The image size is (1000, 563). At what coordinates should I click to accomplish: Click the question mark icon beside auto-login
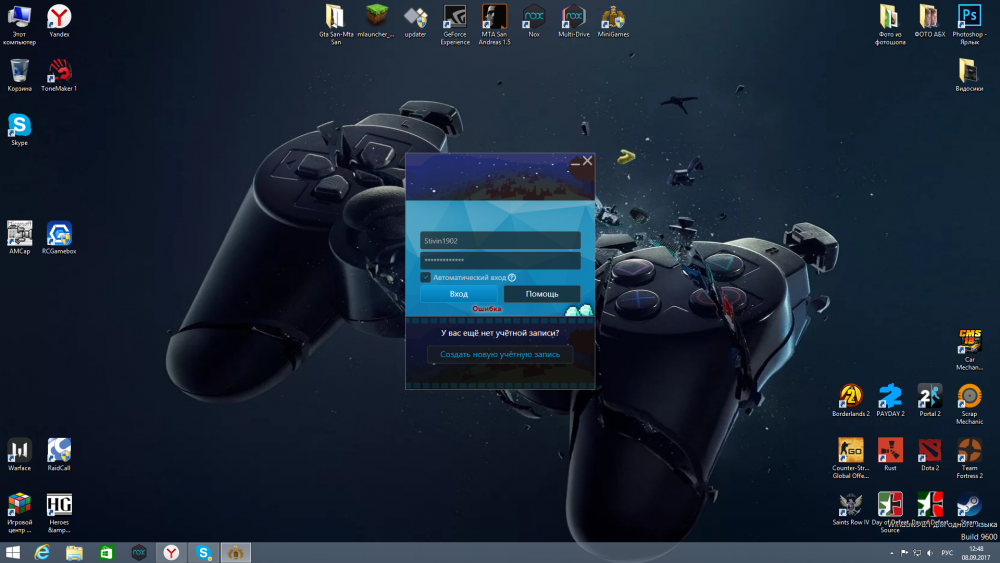coord(512,277)
